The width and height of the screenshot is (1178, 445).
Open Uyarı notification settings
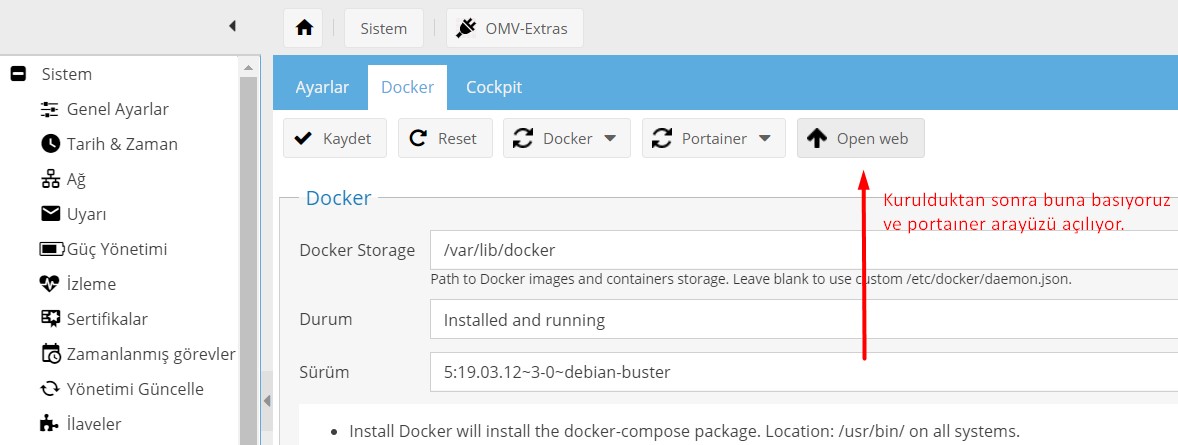86,214
